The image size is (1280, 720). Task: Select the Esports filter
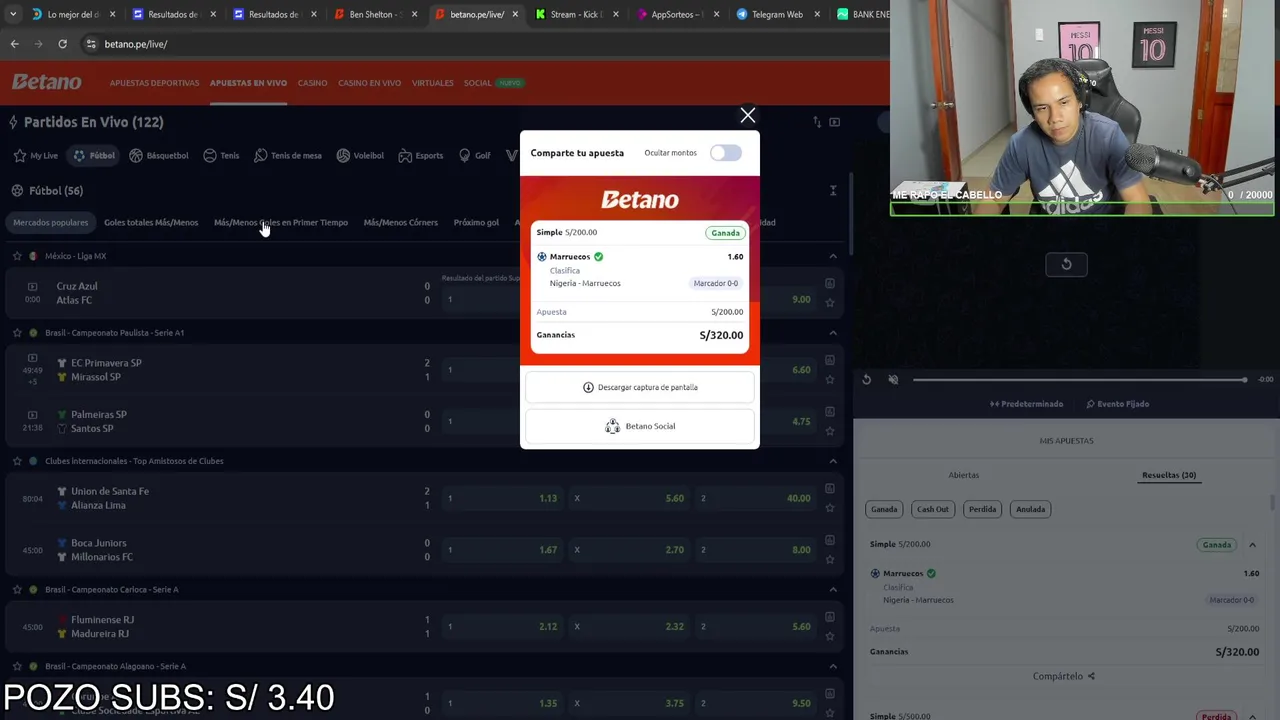tap(420, 156)
